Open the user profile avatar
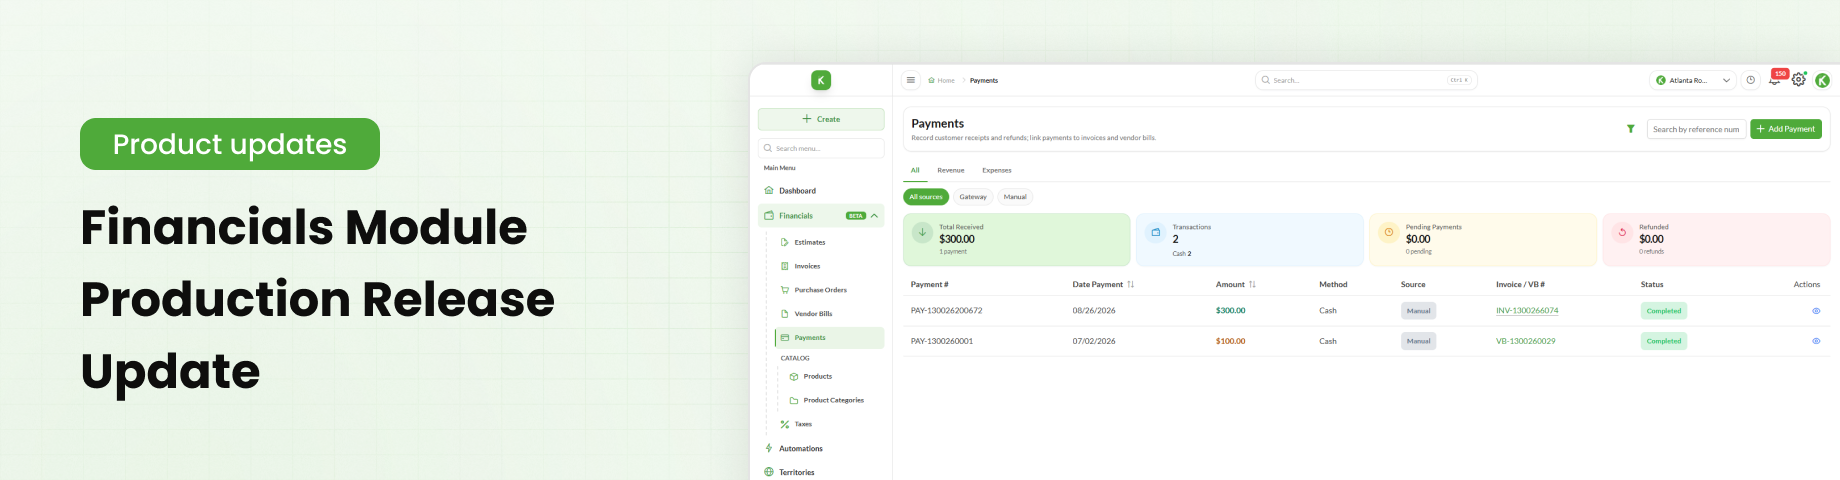 [x=1823, y=80]
